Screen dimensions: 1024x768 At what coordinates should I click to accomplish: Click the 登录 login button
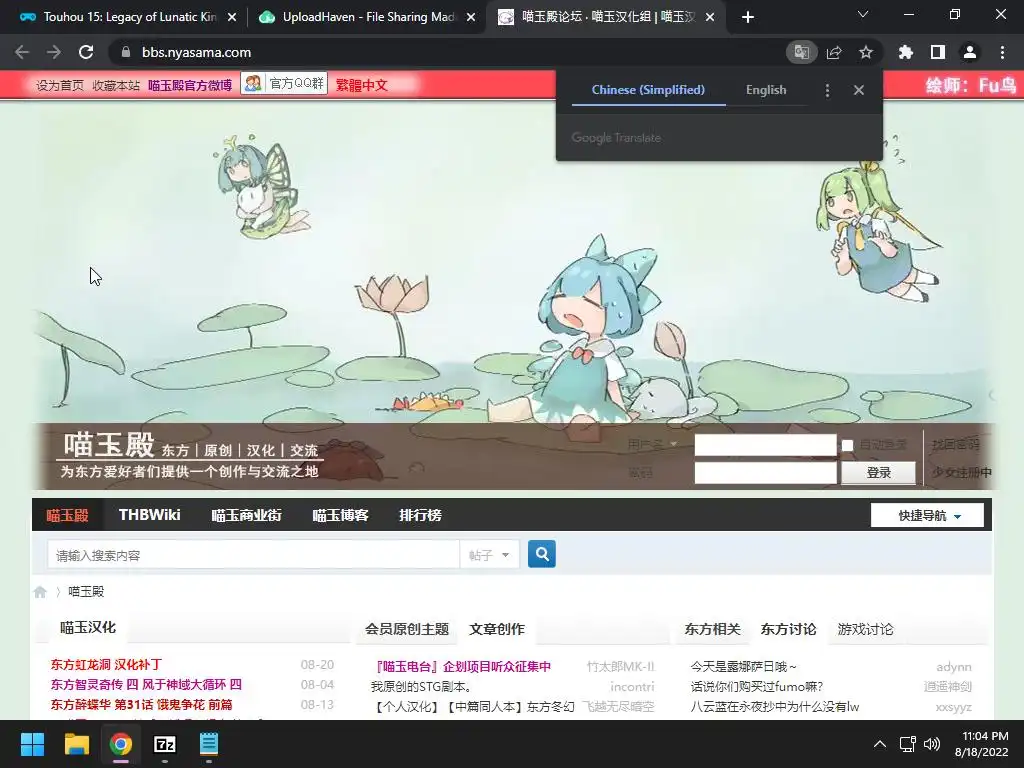[x=878, y=472]
